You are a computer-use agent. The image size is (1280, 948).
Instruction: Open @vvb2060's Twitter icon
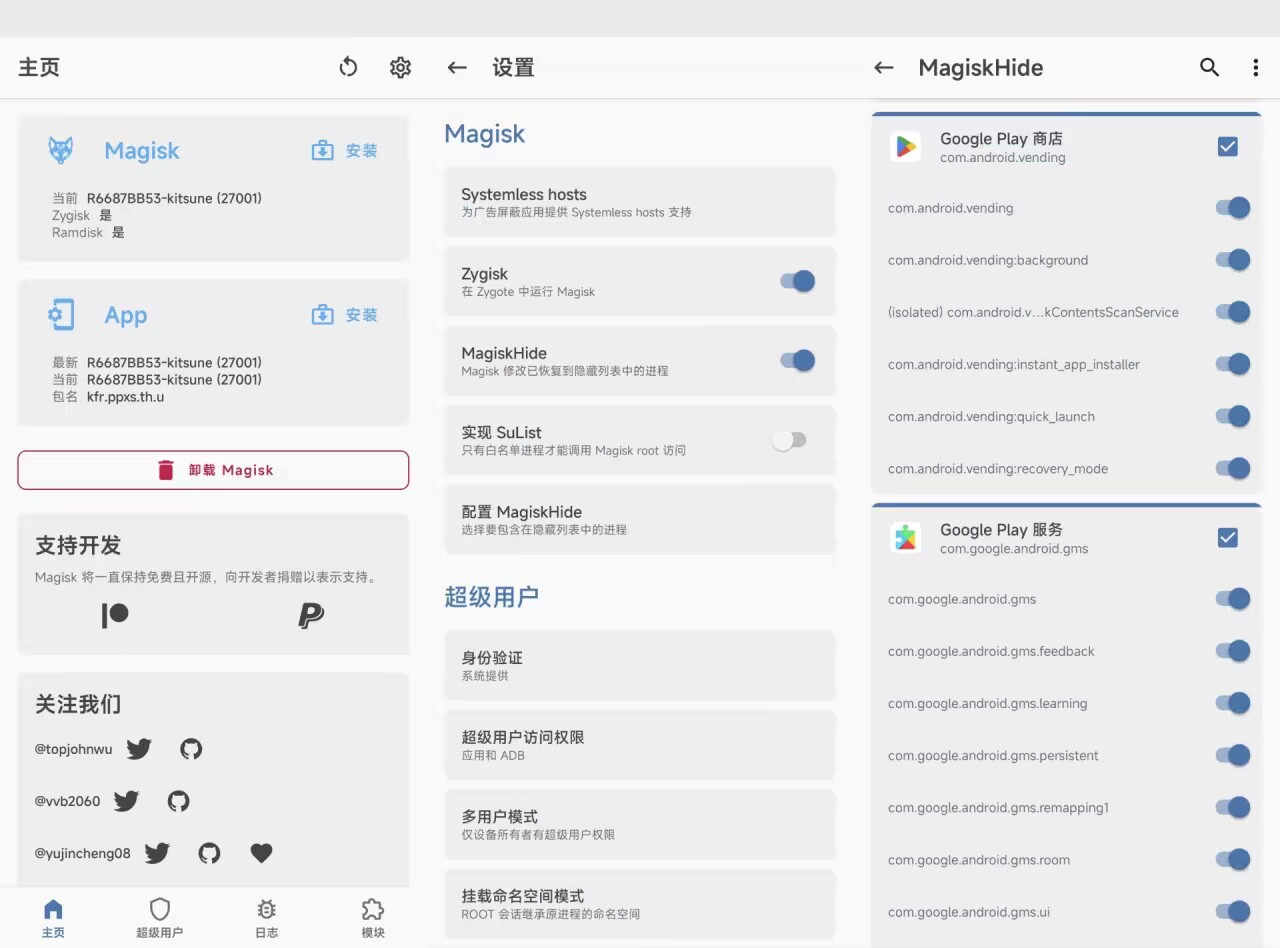tap(126, 801)
